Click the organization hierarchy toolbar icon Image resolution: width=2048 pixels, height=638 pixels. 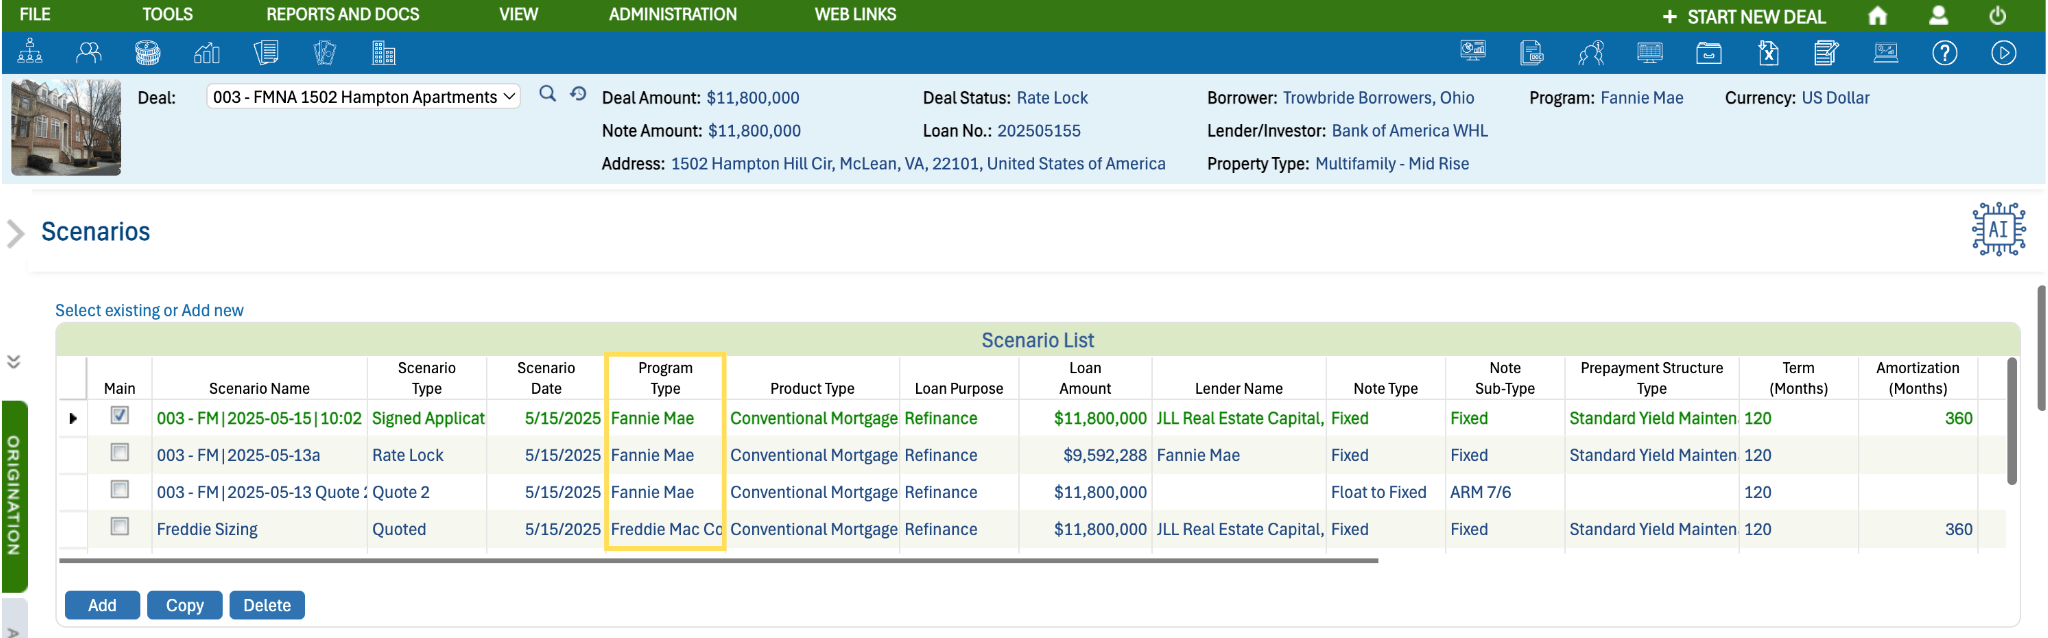click(x=30, y=52)
